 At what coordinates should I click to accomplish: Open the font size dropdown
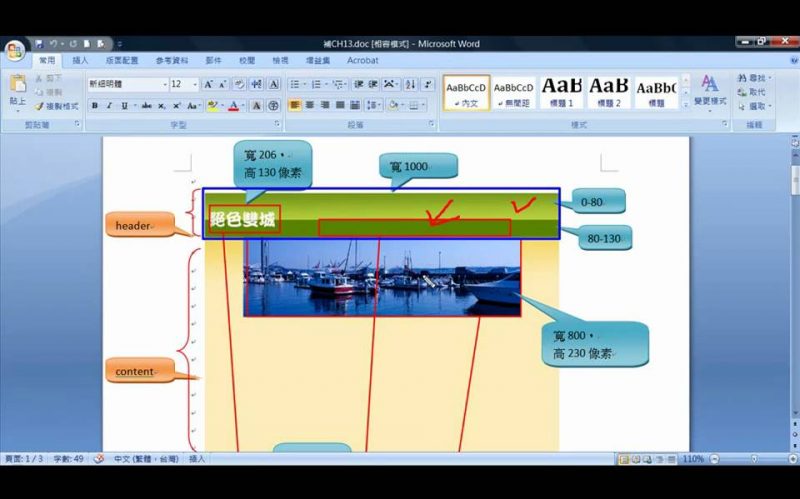193,84
